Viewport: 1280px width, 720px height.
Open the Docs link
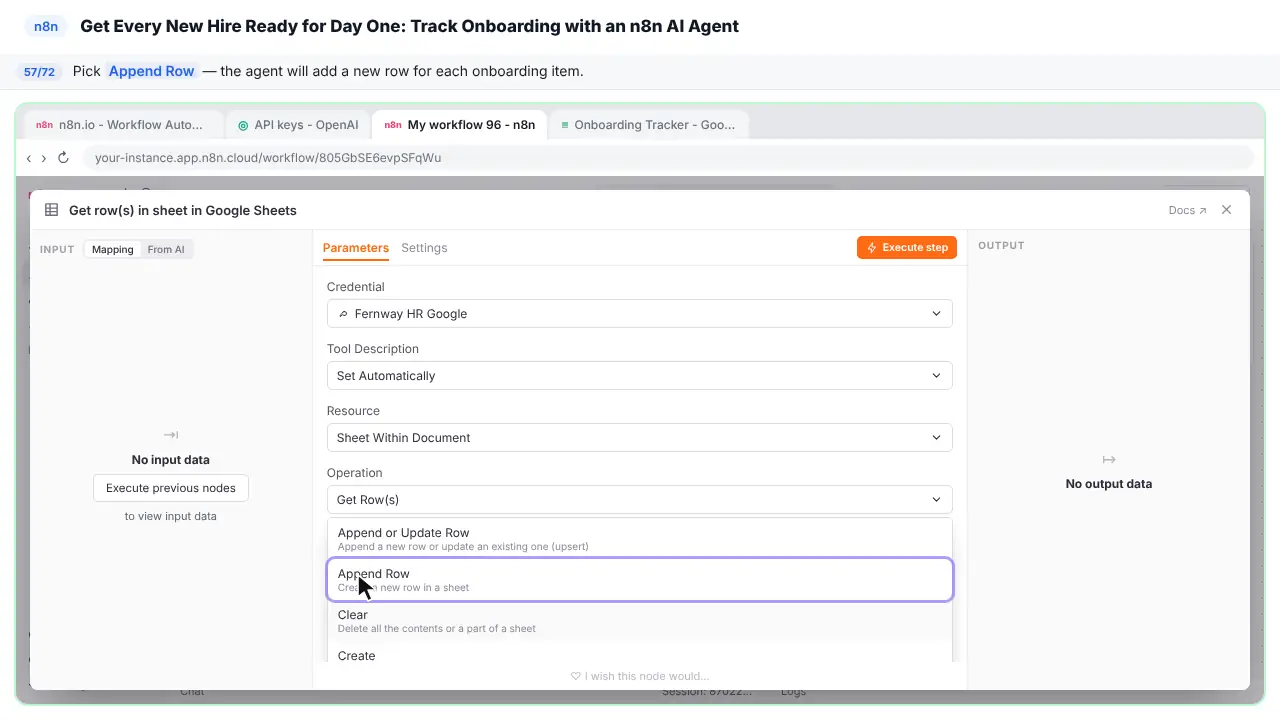click(x=1187, y=210)
